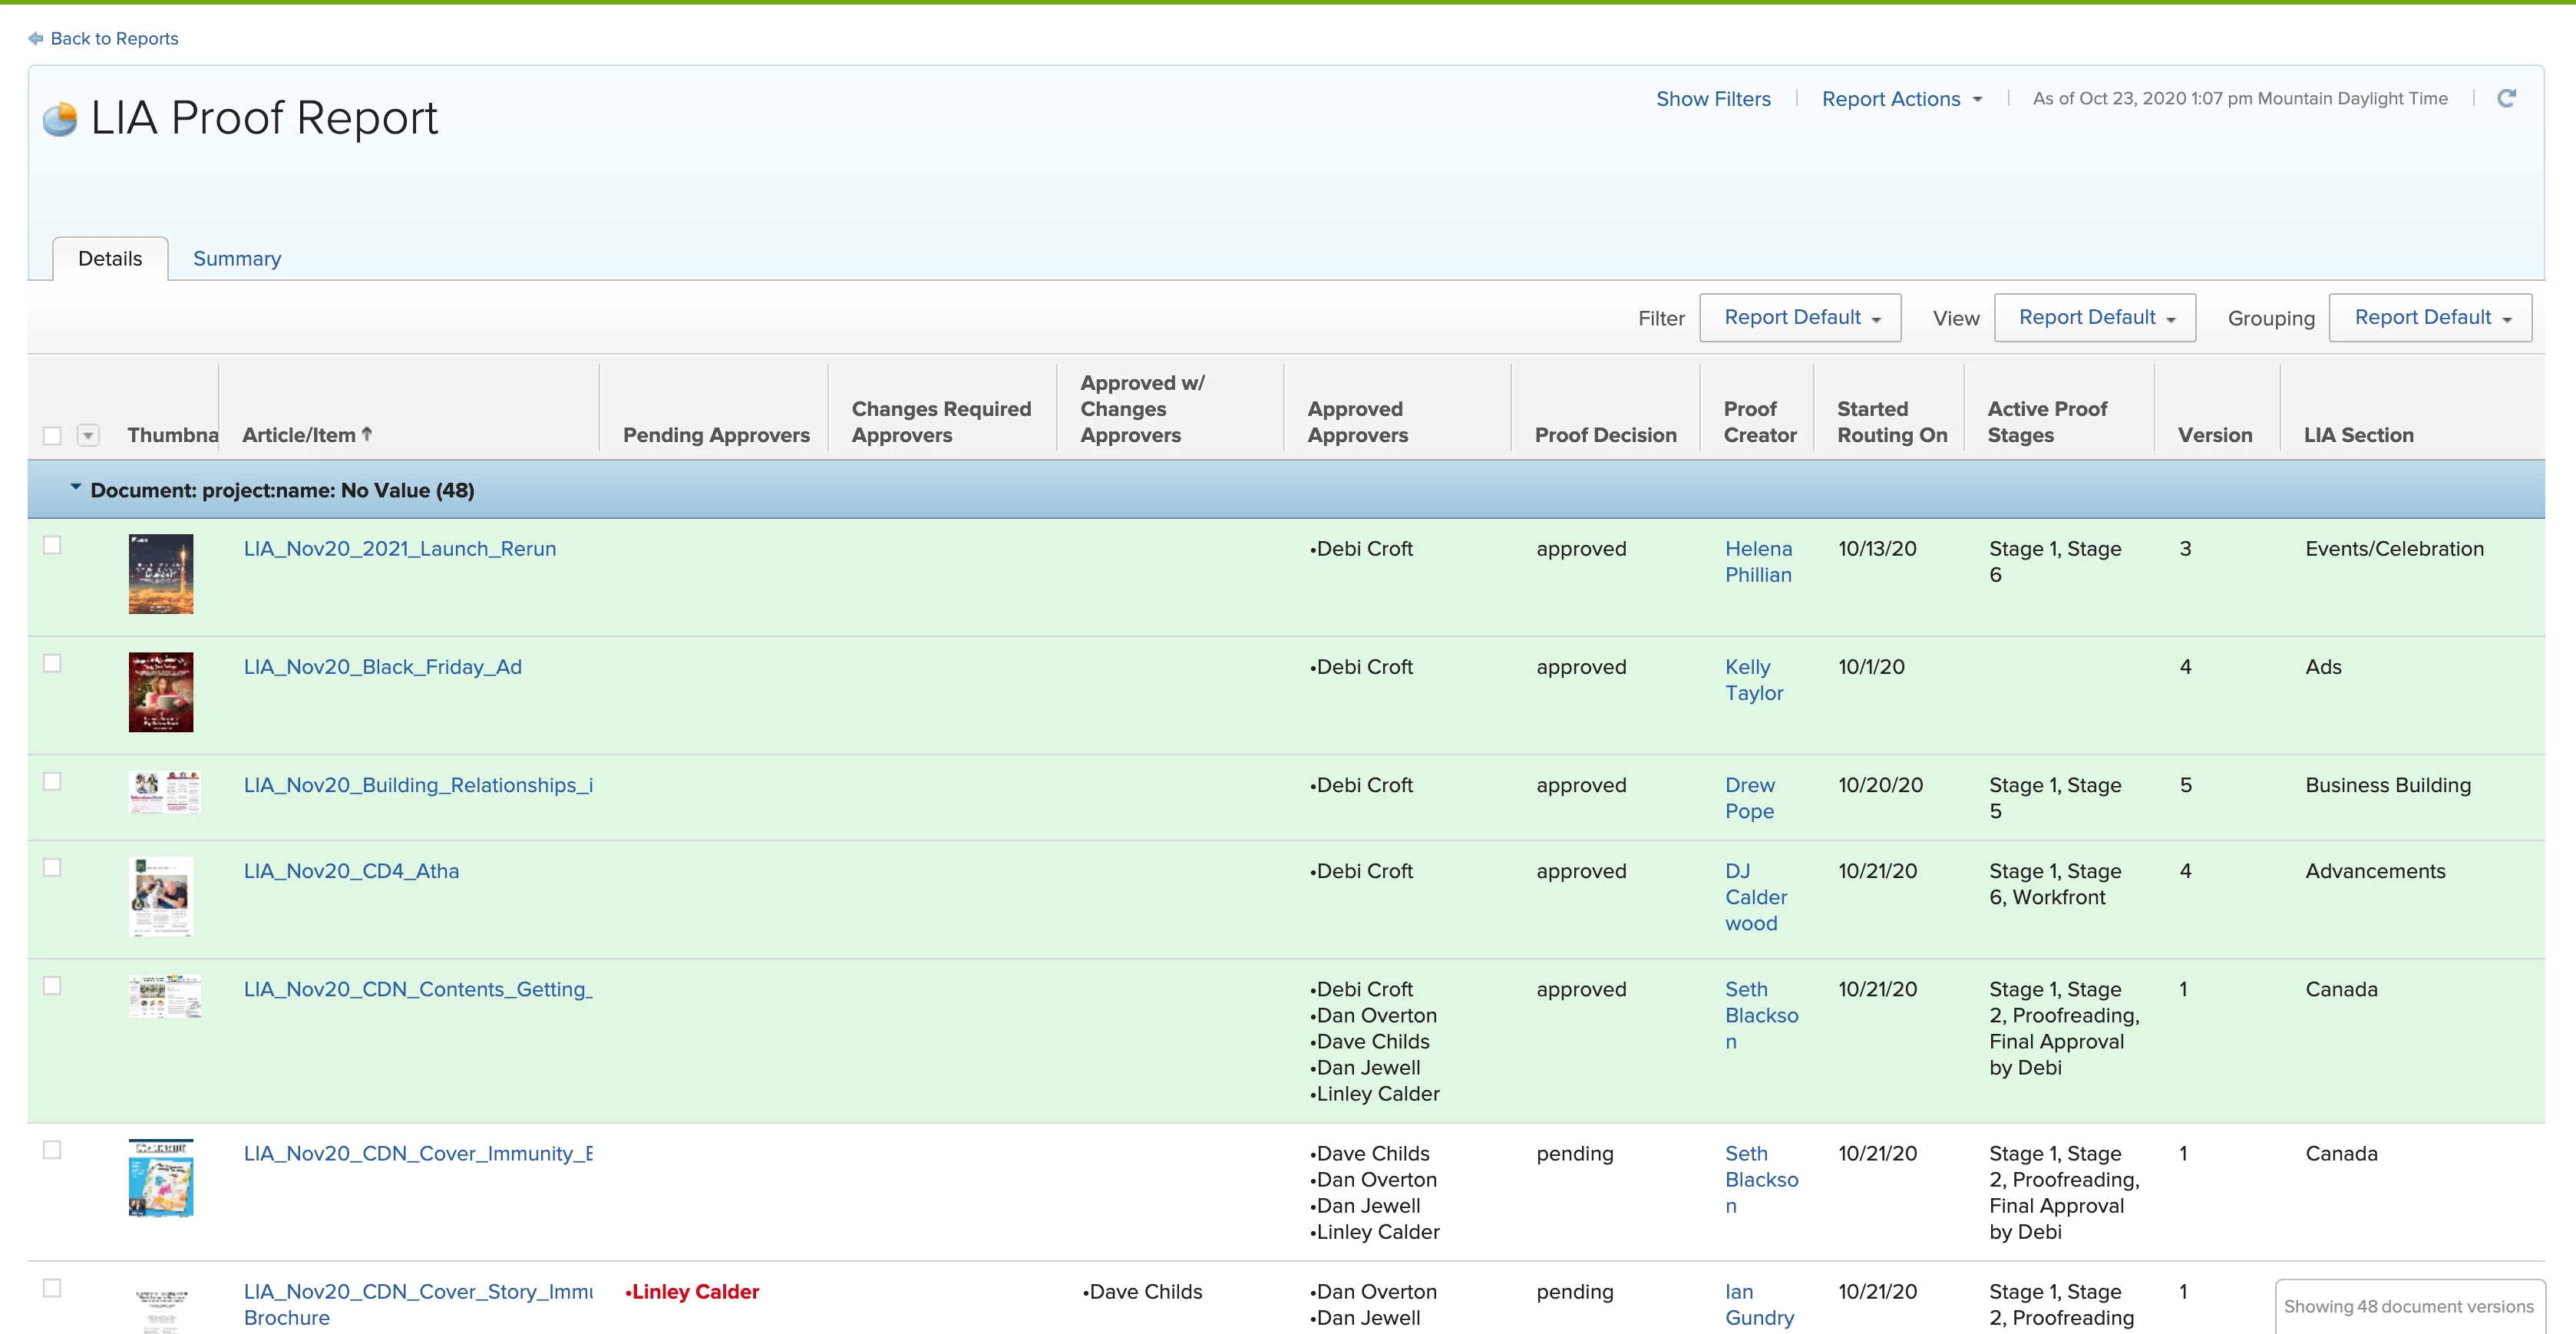
Task: Check the LIA_Nov20_2021_Launch_Rerun row checkbox
Action: click(52, 545)
